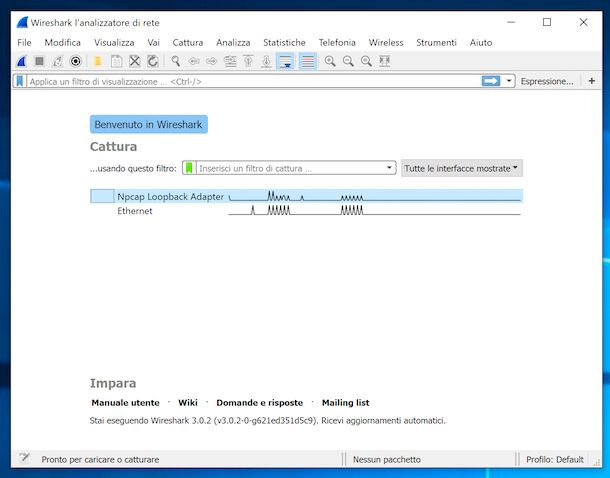Save this capture file icon
This screenshot has width=610, height=478.
click(x=116, y=61)
